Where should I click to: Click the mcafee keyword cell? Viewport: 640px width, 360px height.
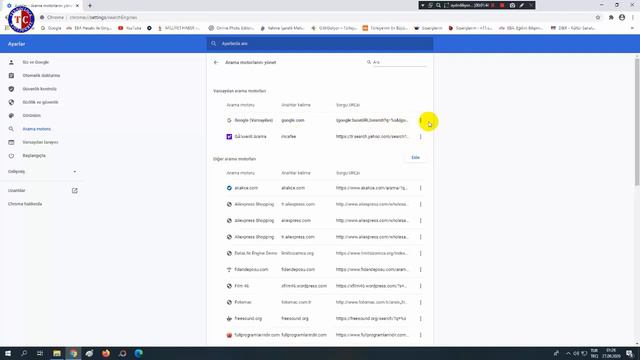[x=289, y=137]
